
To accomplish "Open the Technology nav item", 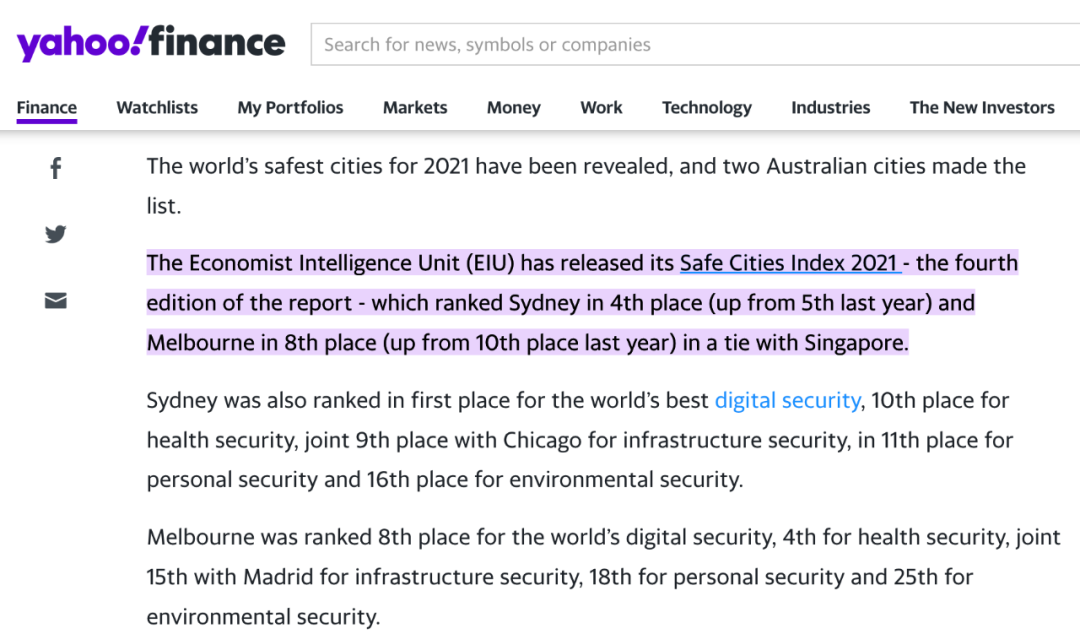I will [x=707, y=108].
